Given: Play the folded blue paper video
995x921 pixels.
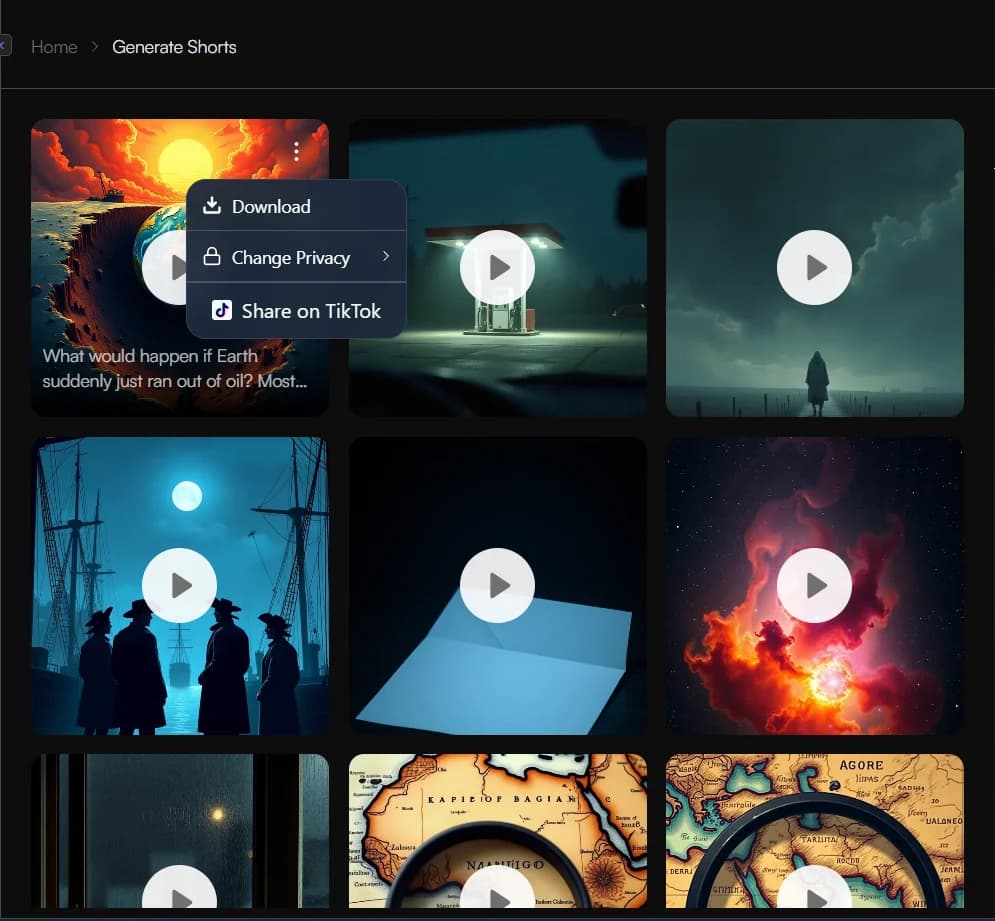Looking at the screenshot, I should [497, 585].
